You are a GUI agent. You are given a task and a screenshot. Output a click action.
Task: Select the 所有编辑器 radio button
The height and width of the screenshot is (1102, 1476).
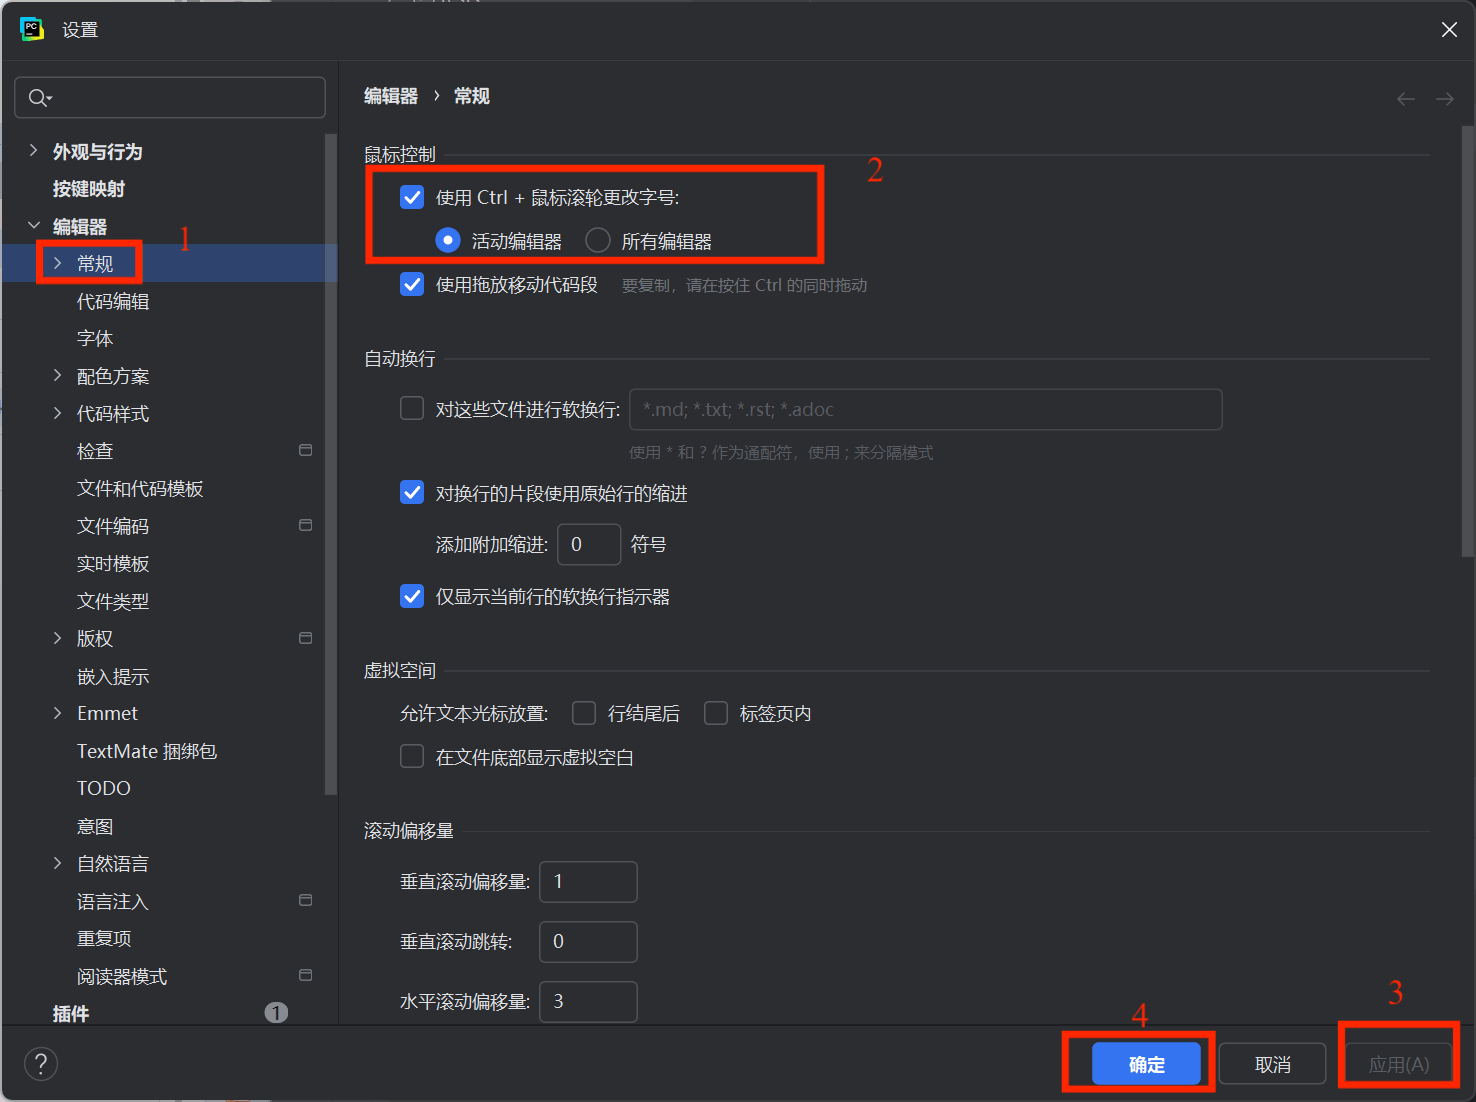pyautogui.click(x=598, y=240)
